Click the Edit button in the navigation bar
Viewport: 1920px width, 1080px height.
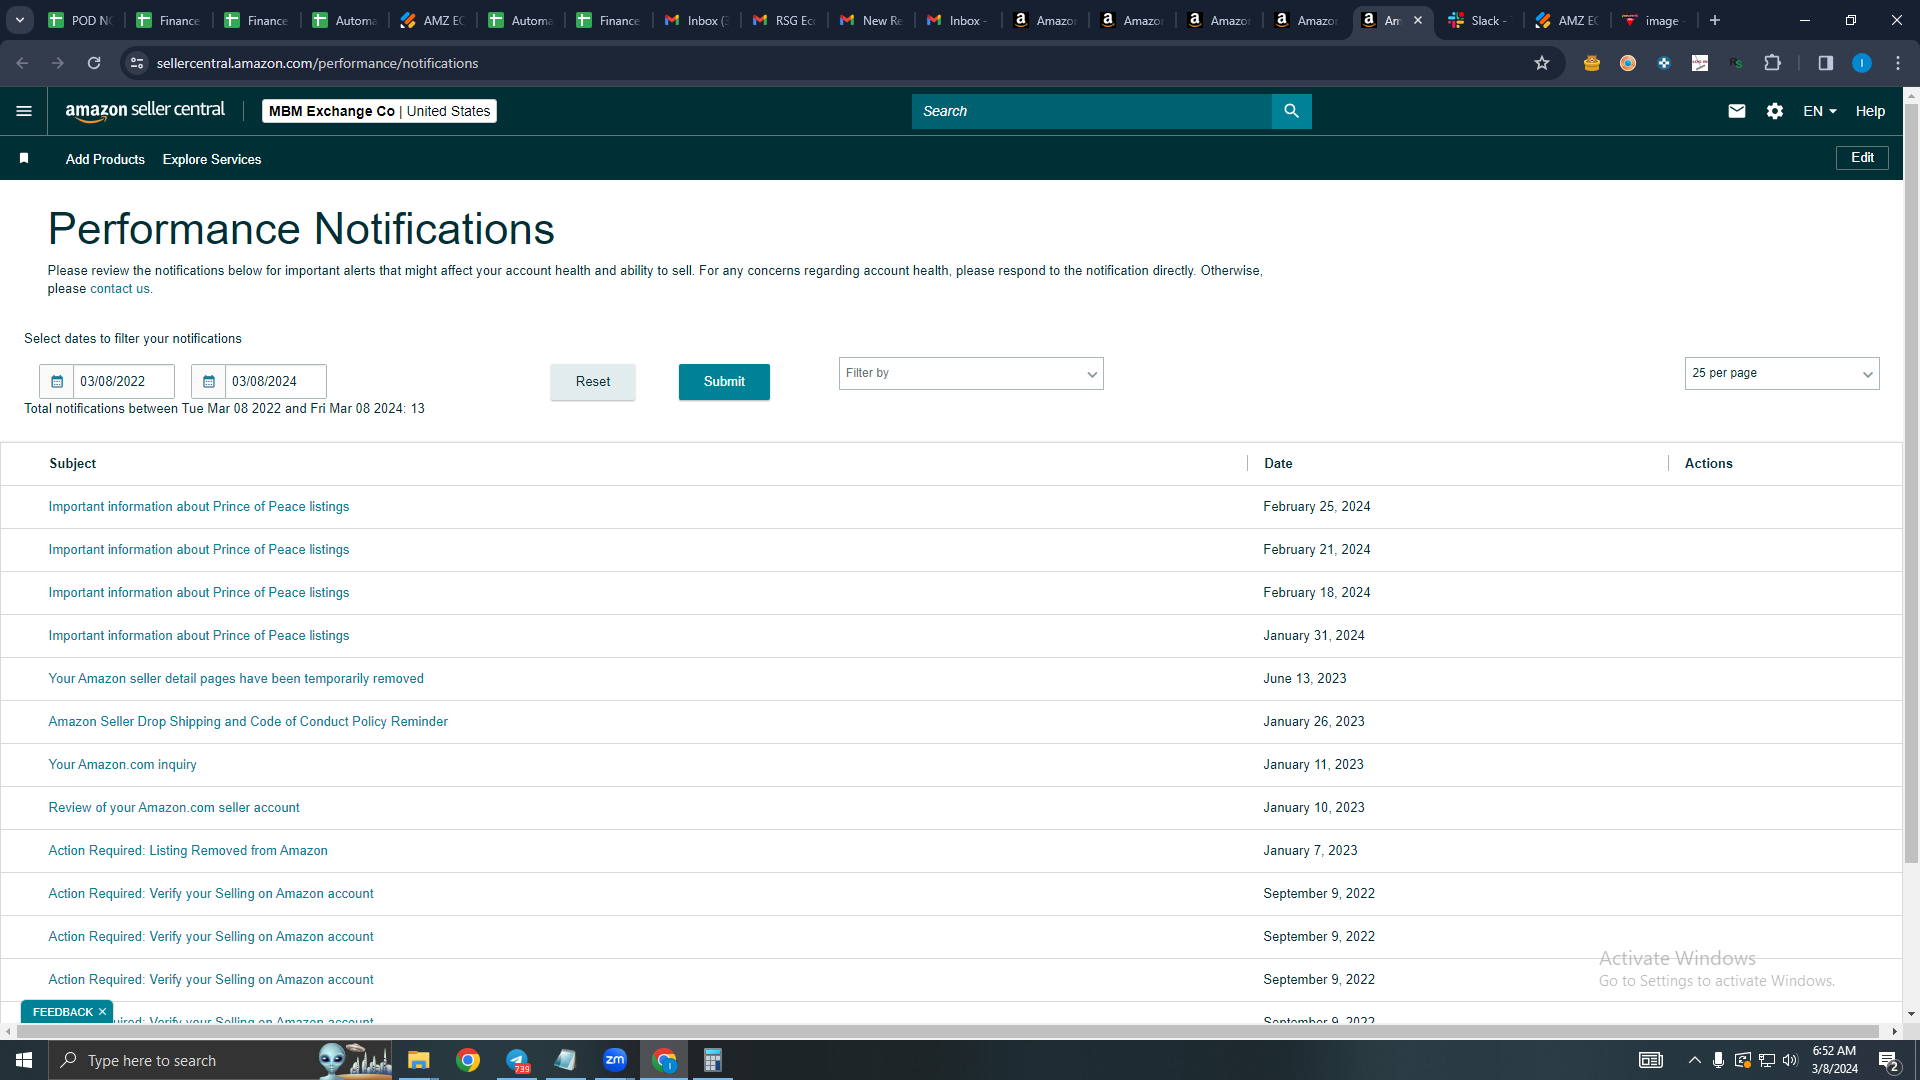point(1862,158)
